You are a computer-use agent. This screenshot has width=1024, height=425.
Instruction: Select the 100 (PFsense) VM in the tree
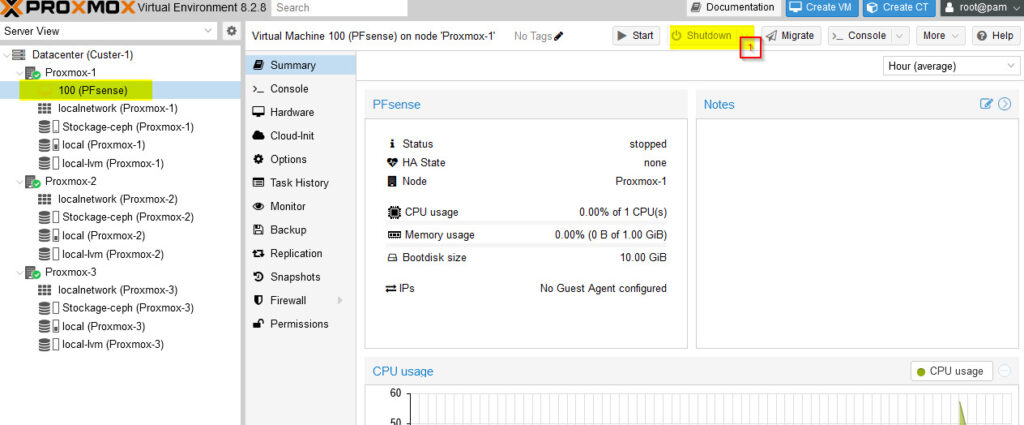pyautogui.click(x=120, y=90)
